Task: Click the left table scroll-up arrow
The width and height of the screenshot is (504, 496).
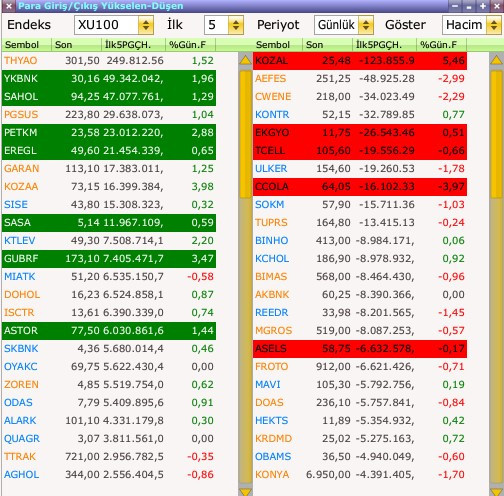Action: coord(245,60)
